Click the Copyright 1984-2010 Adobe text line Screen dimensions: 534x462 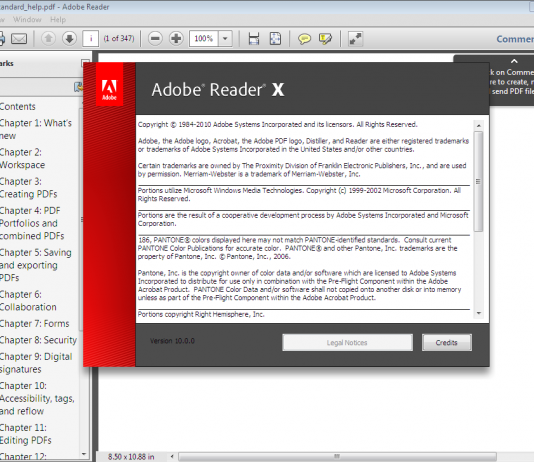(278, 124)
